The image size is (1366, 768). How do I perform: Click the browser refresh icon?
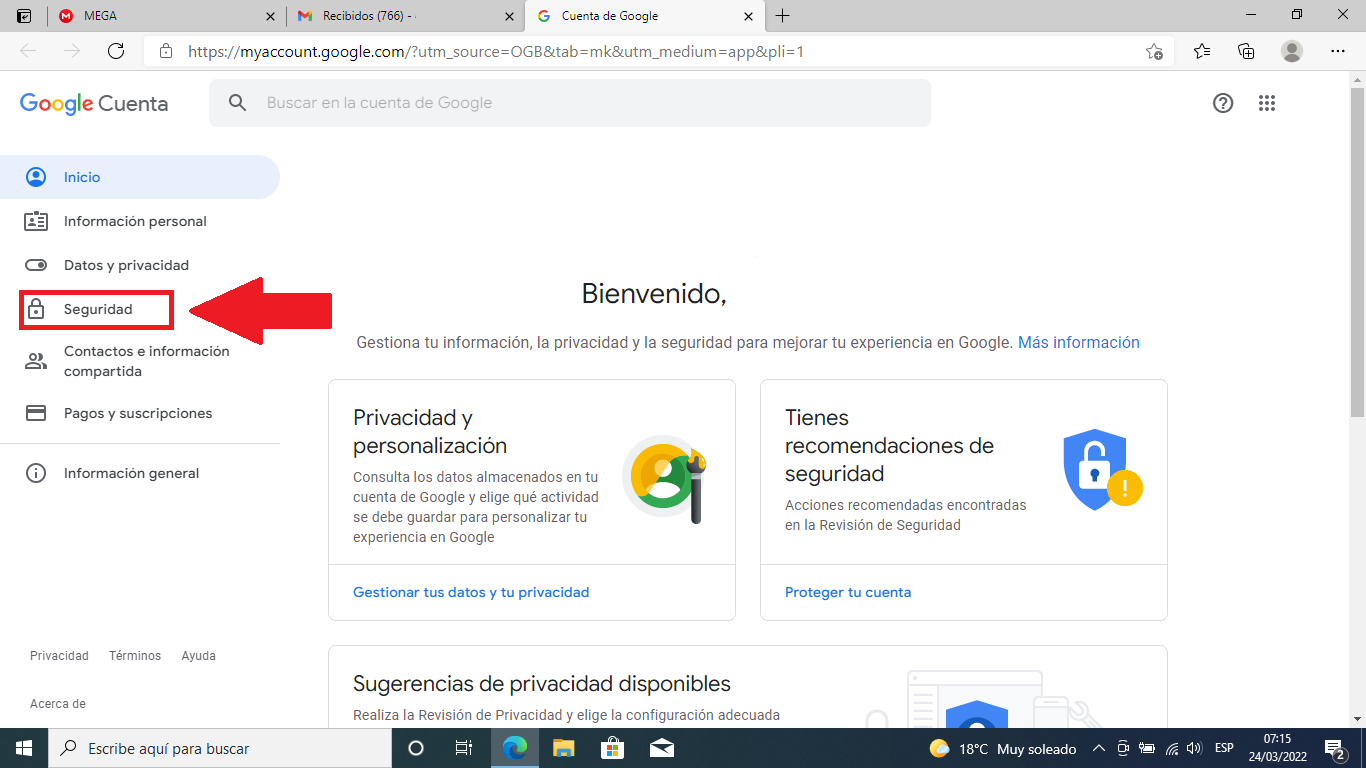point(116,51)
